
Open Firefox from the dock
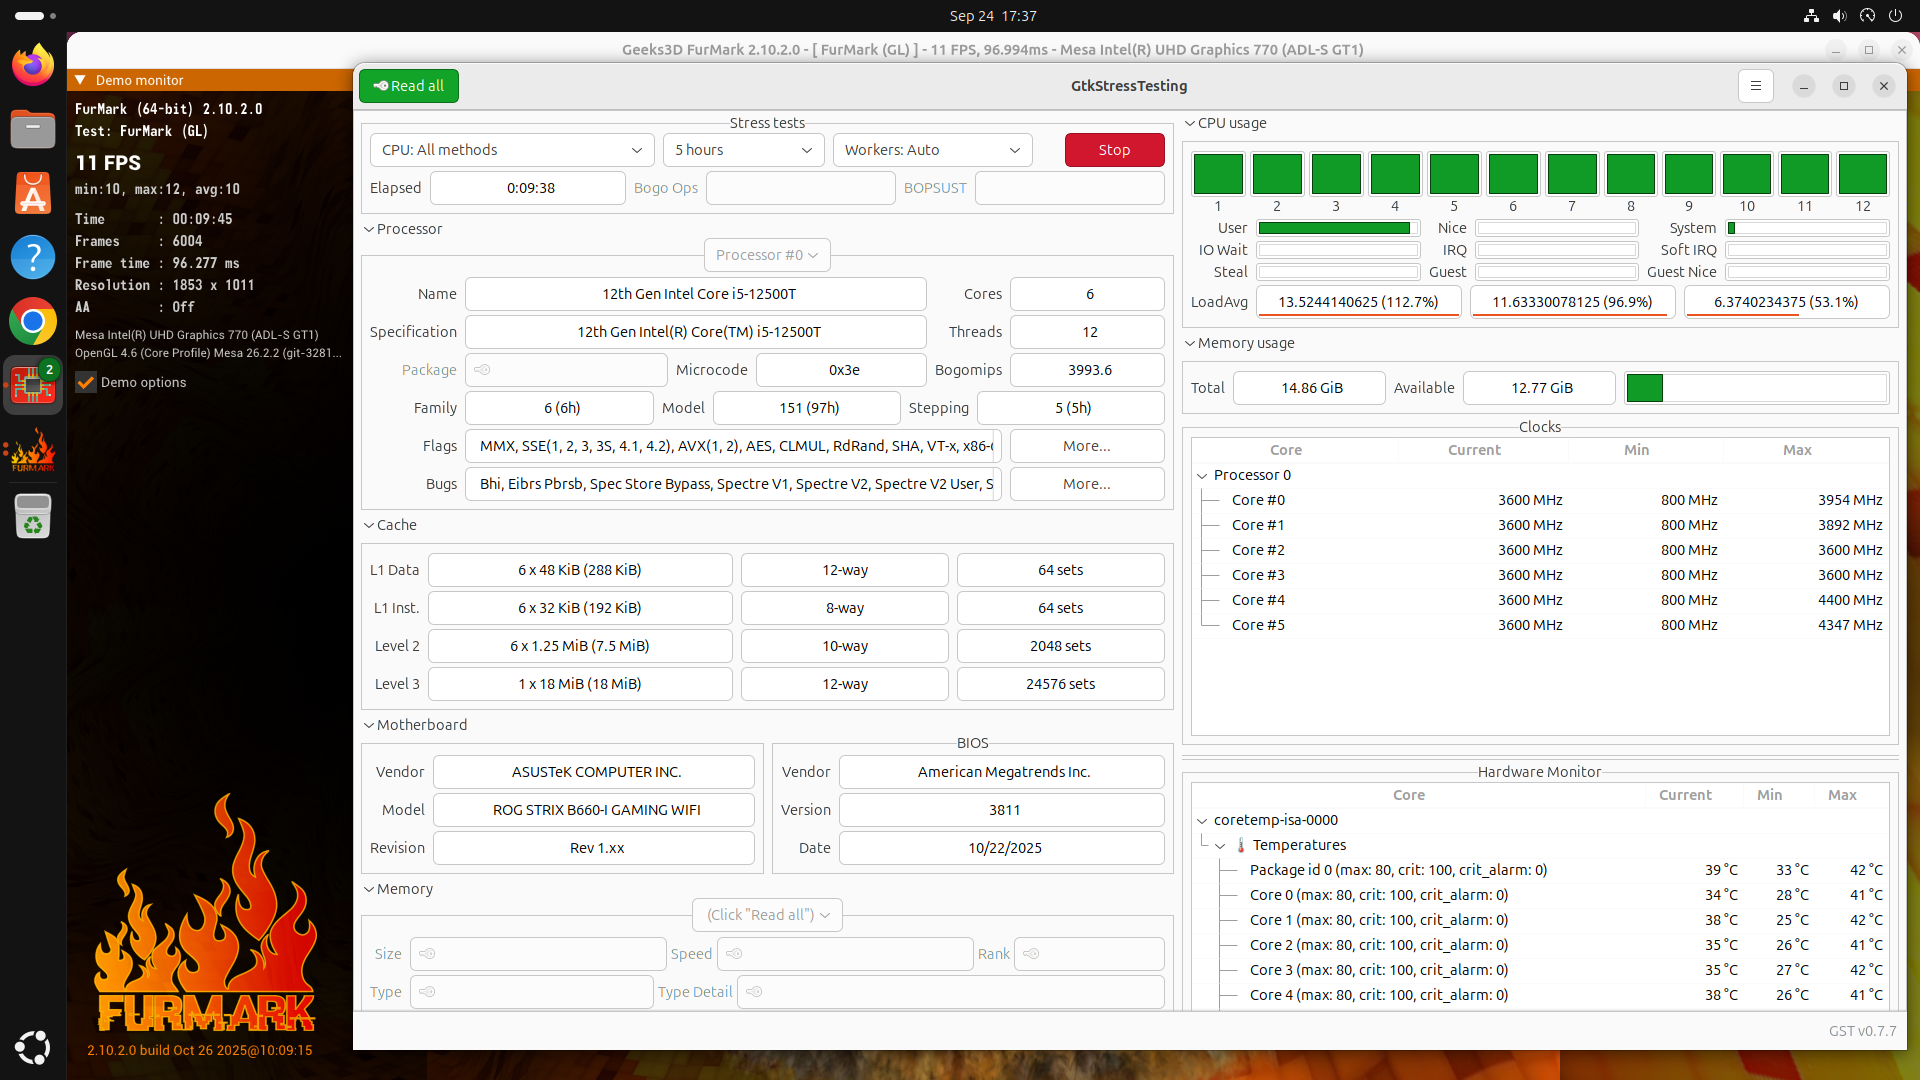[33, 65]
